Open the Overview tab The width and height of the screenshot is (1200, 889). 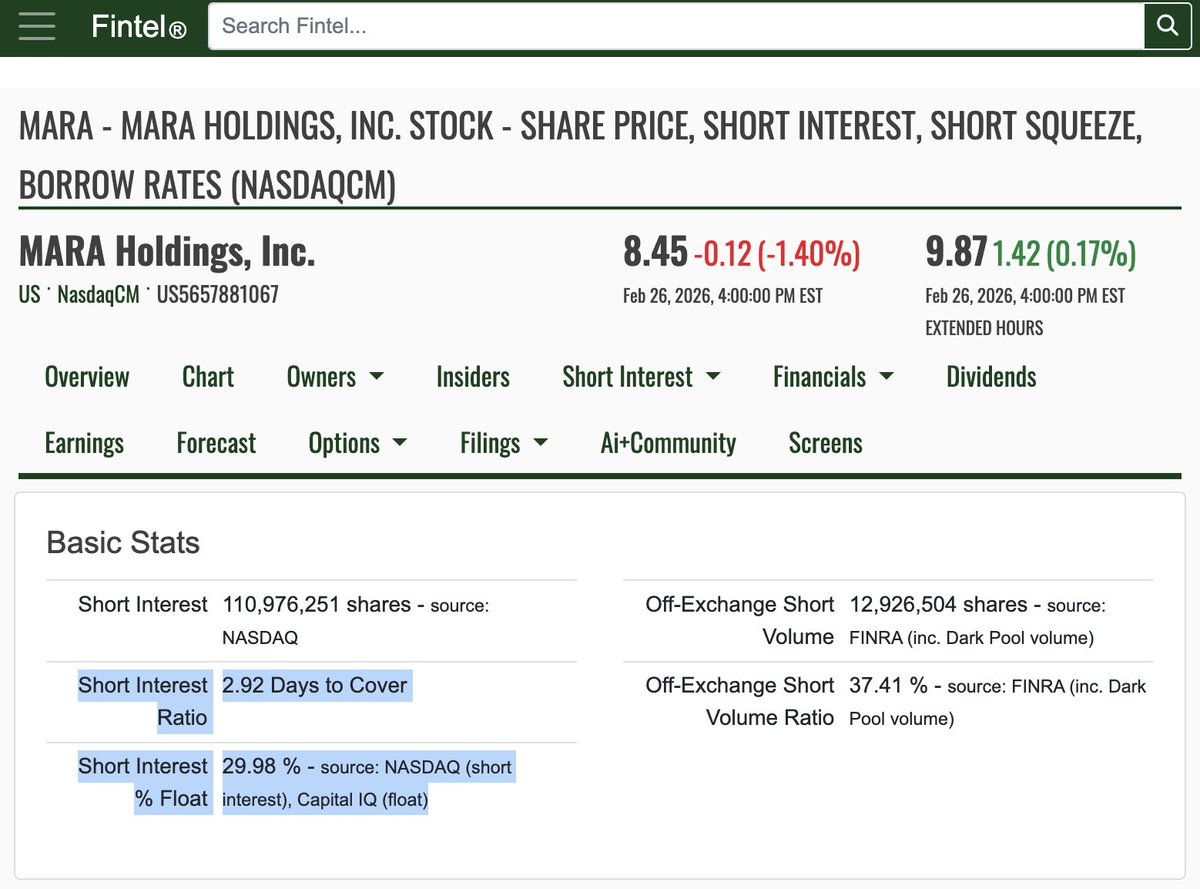87,377
